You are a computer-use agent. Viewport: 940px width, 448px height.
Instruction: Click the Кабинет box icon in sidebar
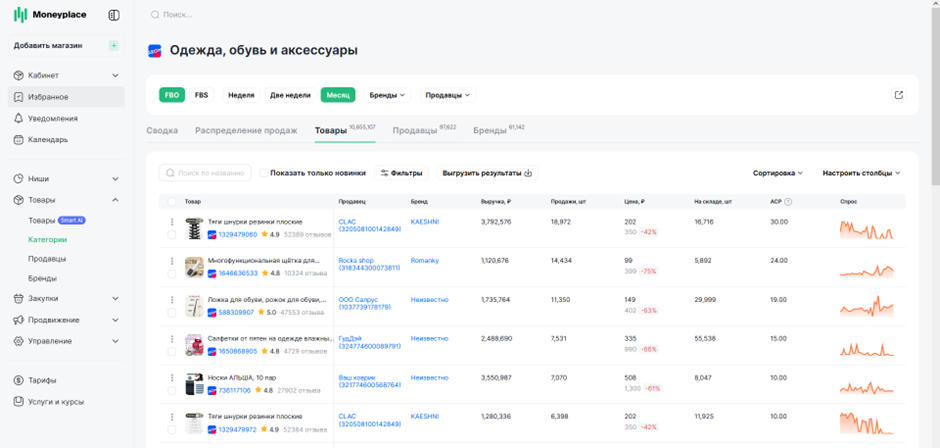pyautogui.click(x=19, y=76)
